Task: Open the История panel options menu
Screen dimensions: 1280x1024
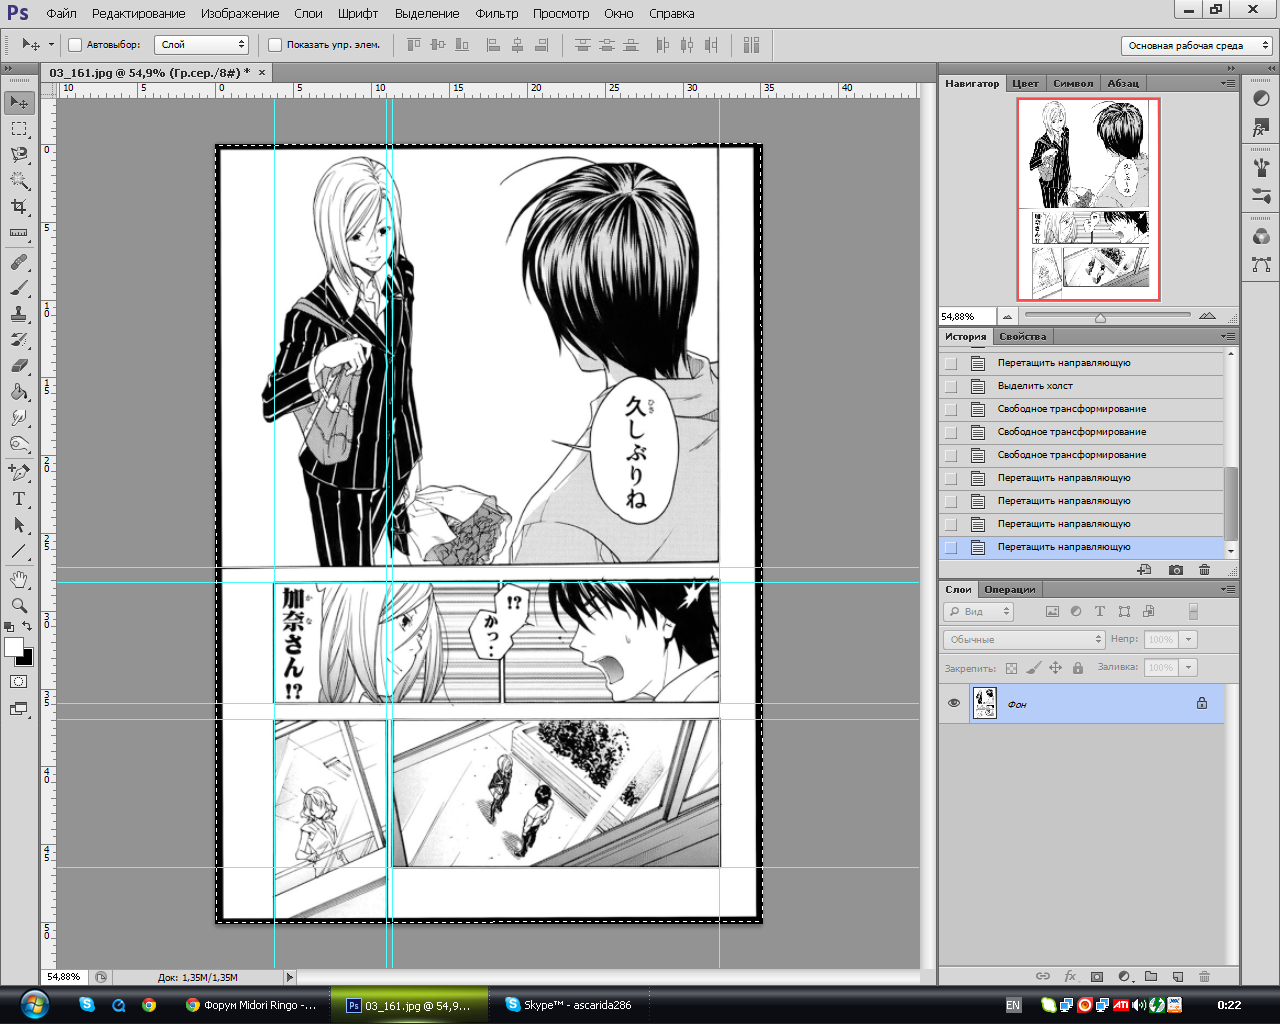Action: 1228,337
